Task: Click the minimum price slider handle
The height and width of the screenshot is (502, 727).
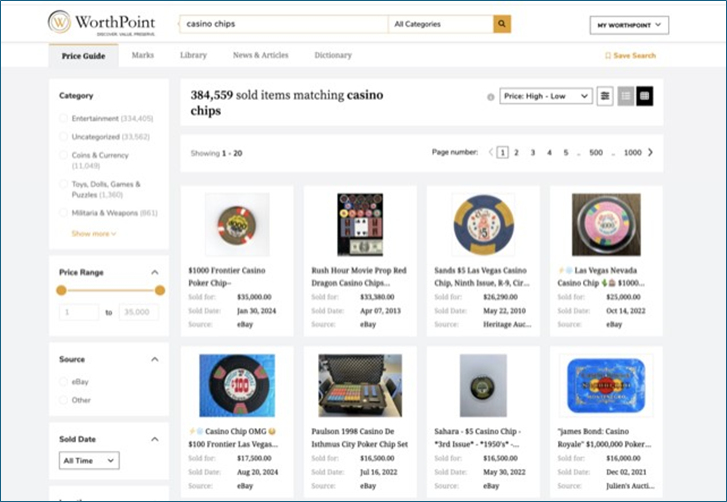Action: (61, 291)
